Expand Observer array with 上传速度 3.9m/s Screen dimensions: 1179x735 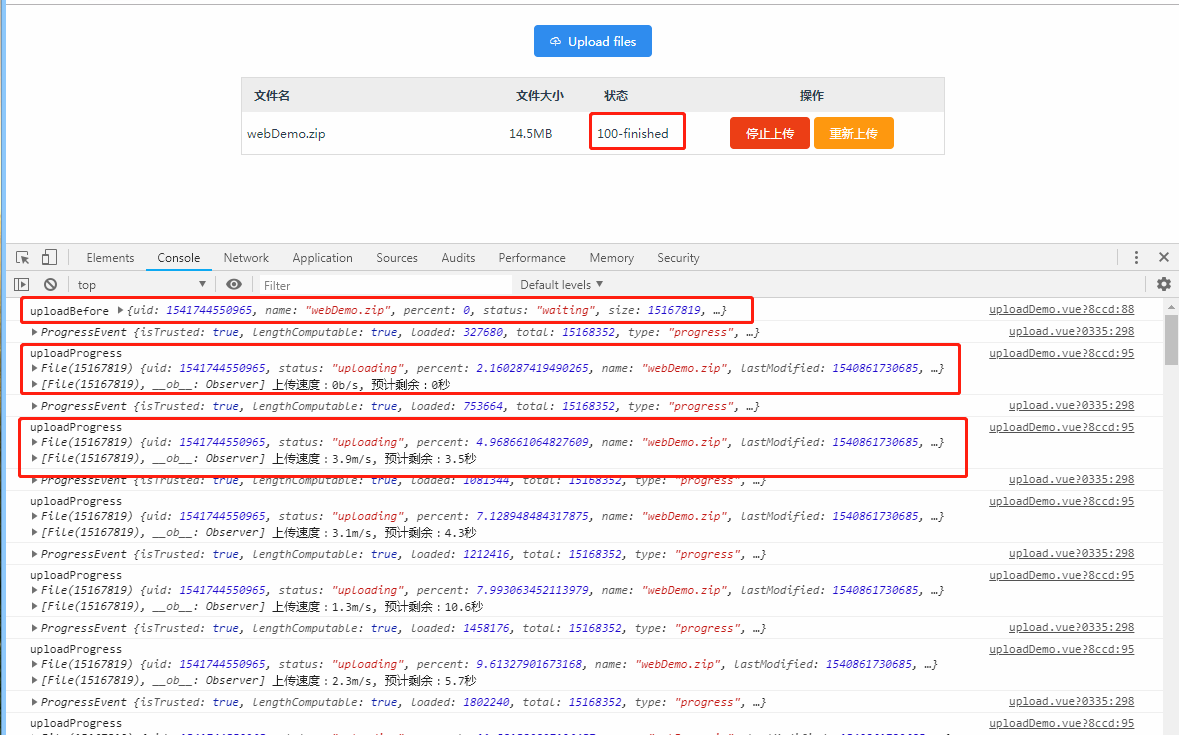pos(35,458)
